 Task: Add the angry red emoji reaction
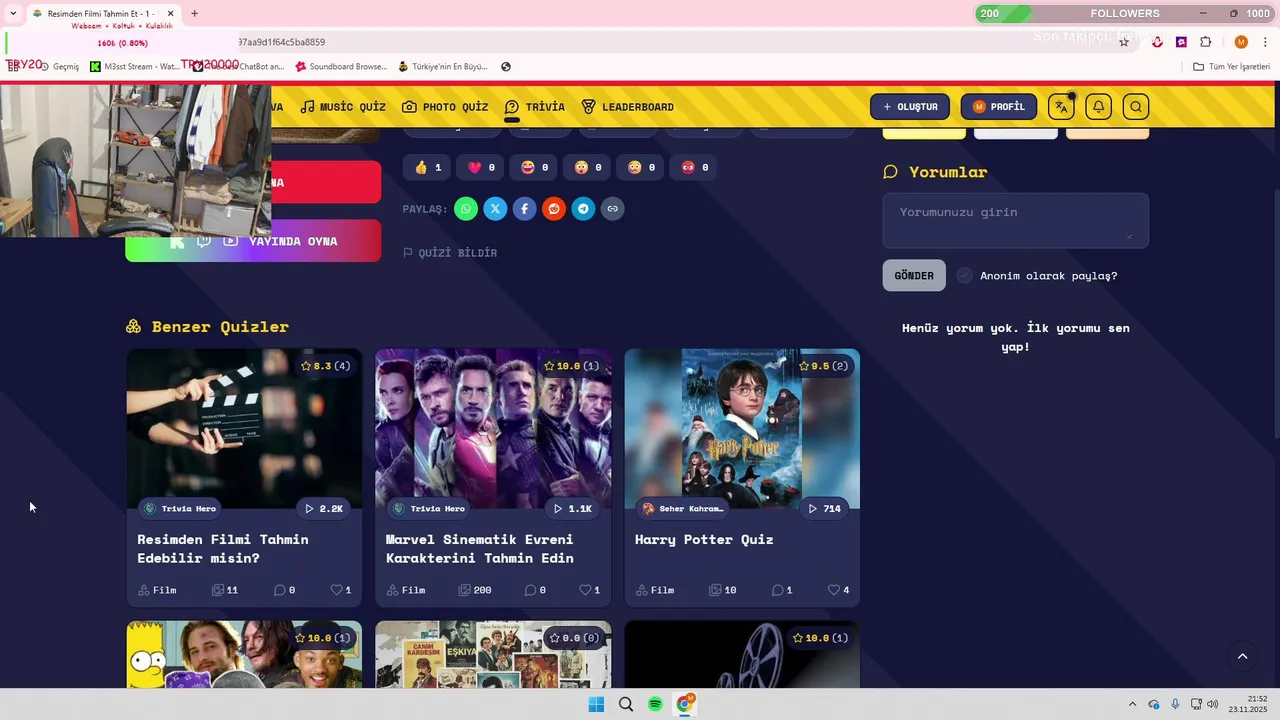point(695,167)
